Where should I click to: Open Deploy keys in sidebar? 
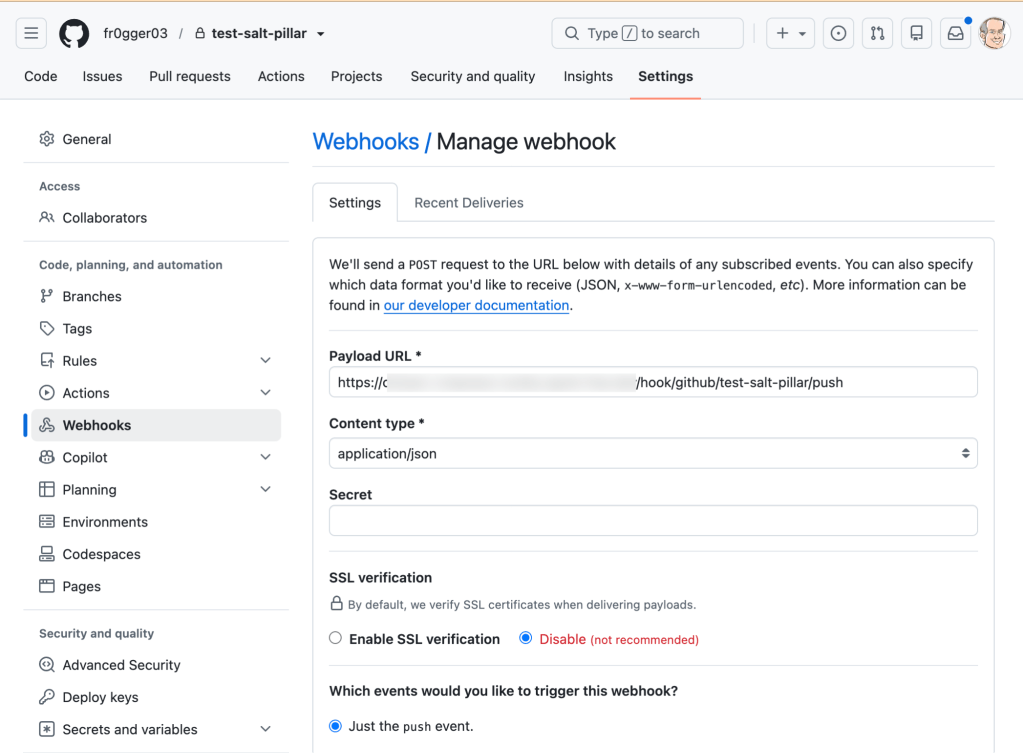coord(100,697)
